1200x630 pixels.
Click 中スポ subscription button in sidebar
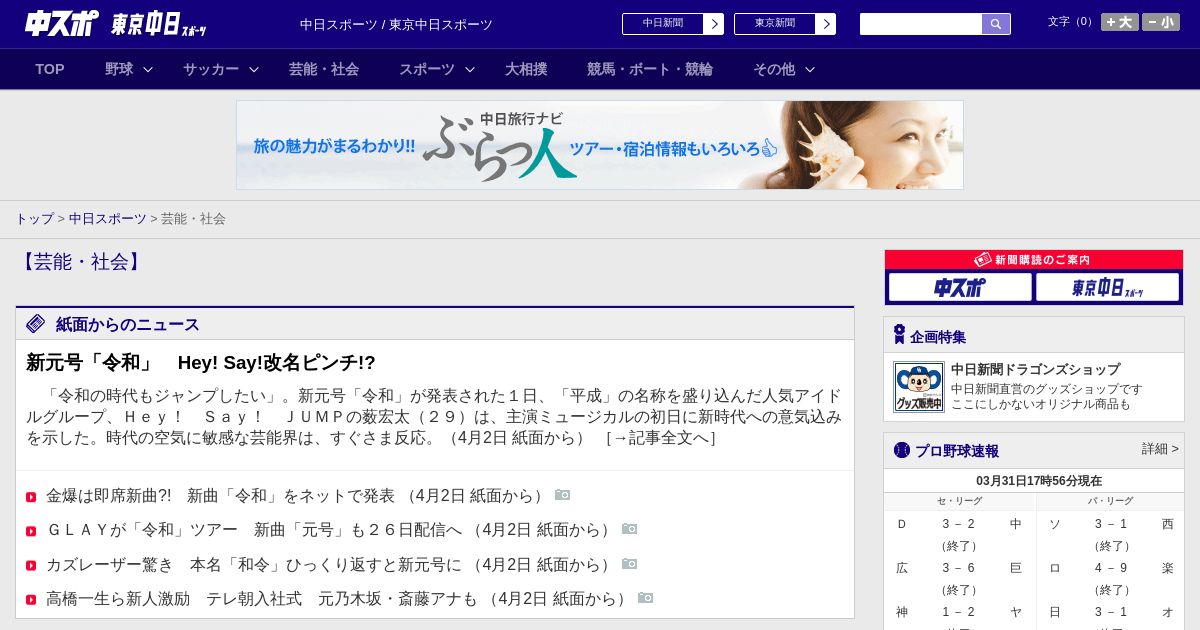point(960,288)
